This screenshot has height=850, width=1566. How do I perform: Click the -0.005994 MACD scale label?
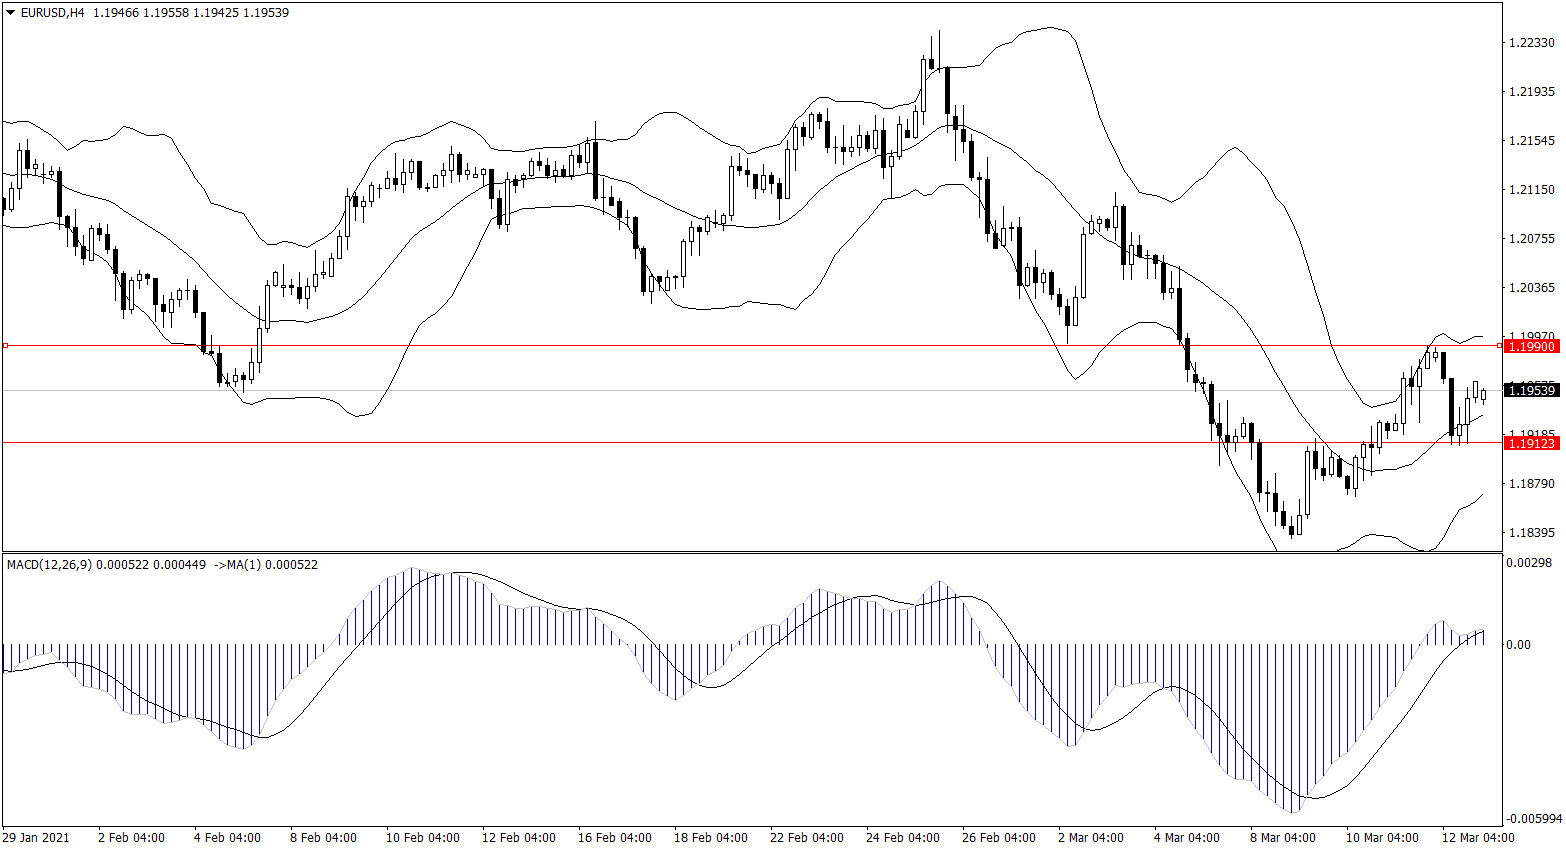click(x=1533, y=819)
